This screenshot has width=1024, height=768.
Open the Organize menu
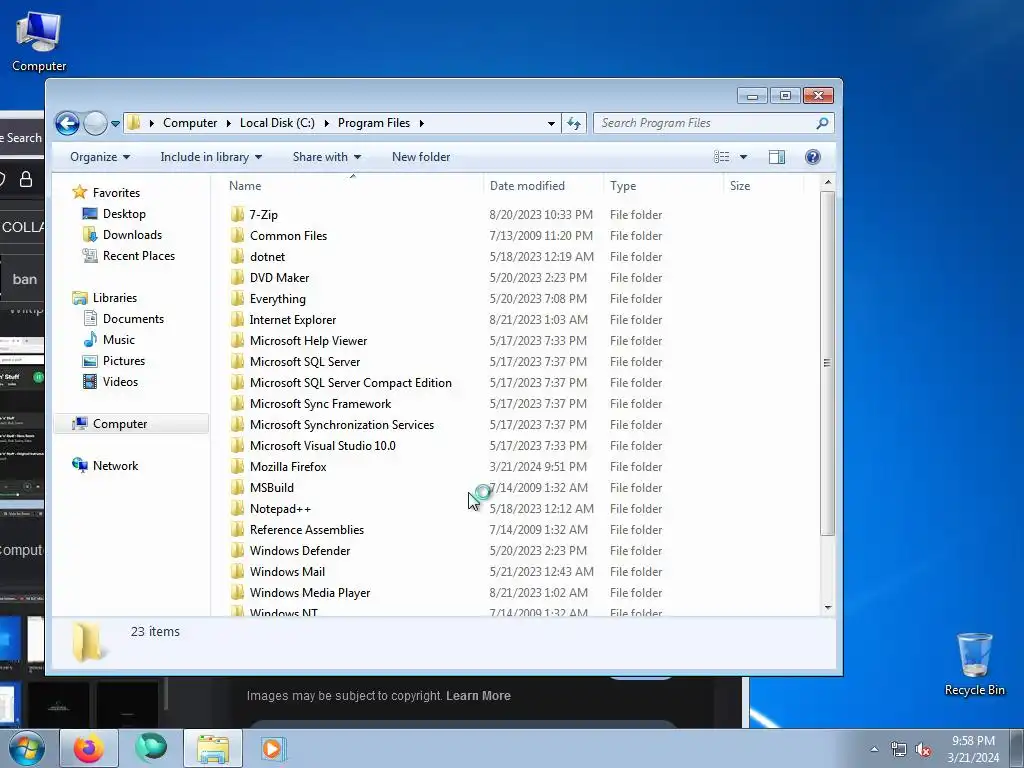coord(100,157)
